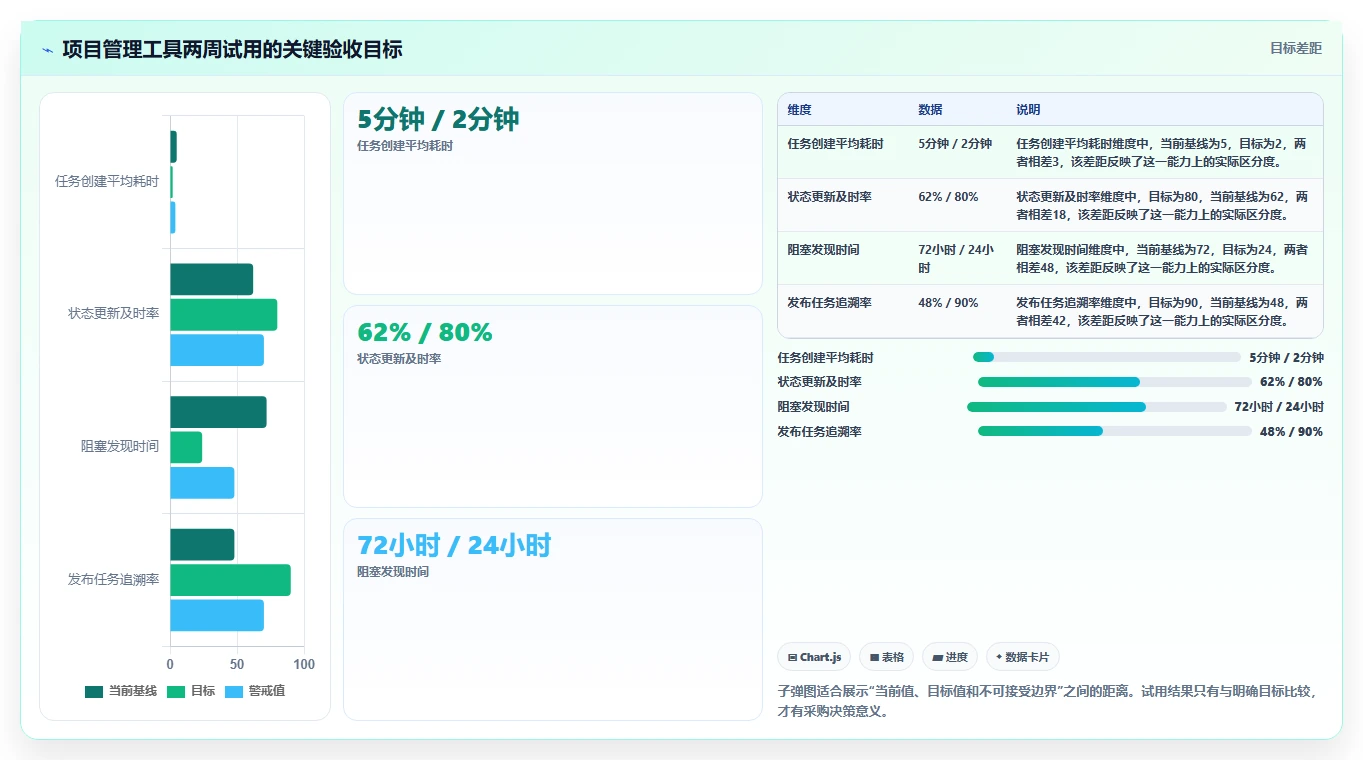Open the 72小时 / 24小时 metric card
The width and height of the screenshot is (1363, 760).
[x=553, y=619]
